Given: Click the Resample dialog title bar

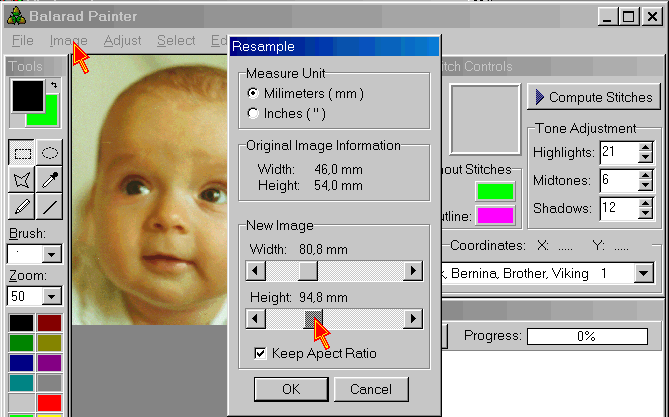Looking at the screenshot, I should (x=334, y=46).
